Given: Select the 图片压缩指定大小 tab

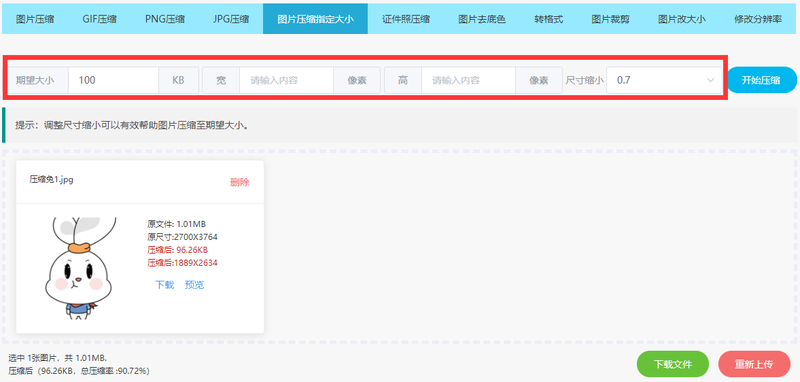Looking at the screenshot, I should 315,19.
